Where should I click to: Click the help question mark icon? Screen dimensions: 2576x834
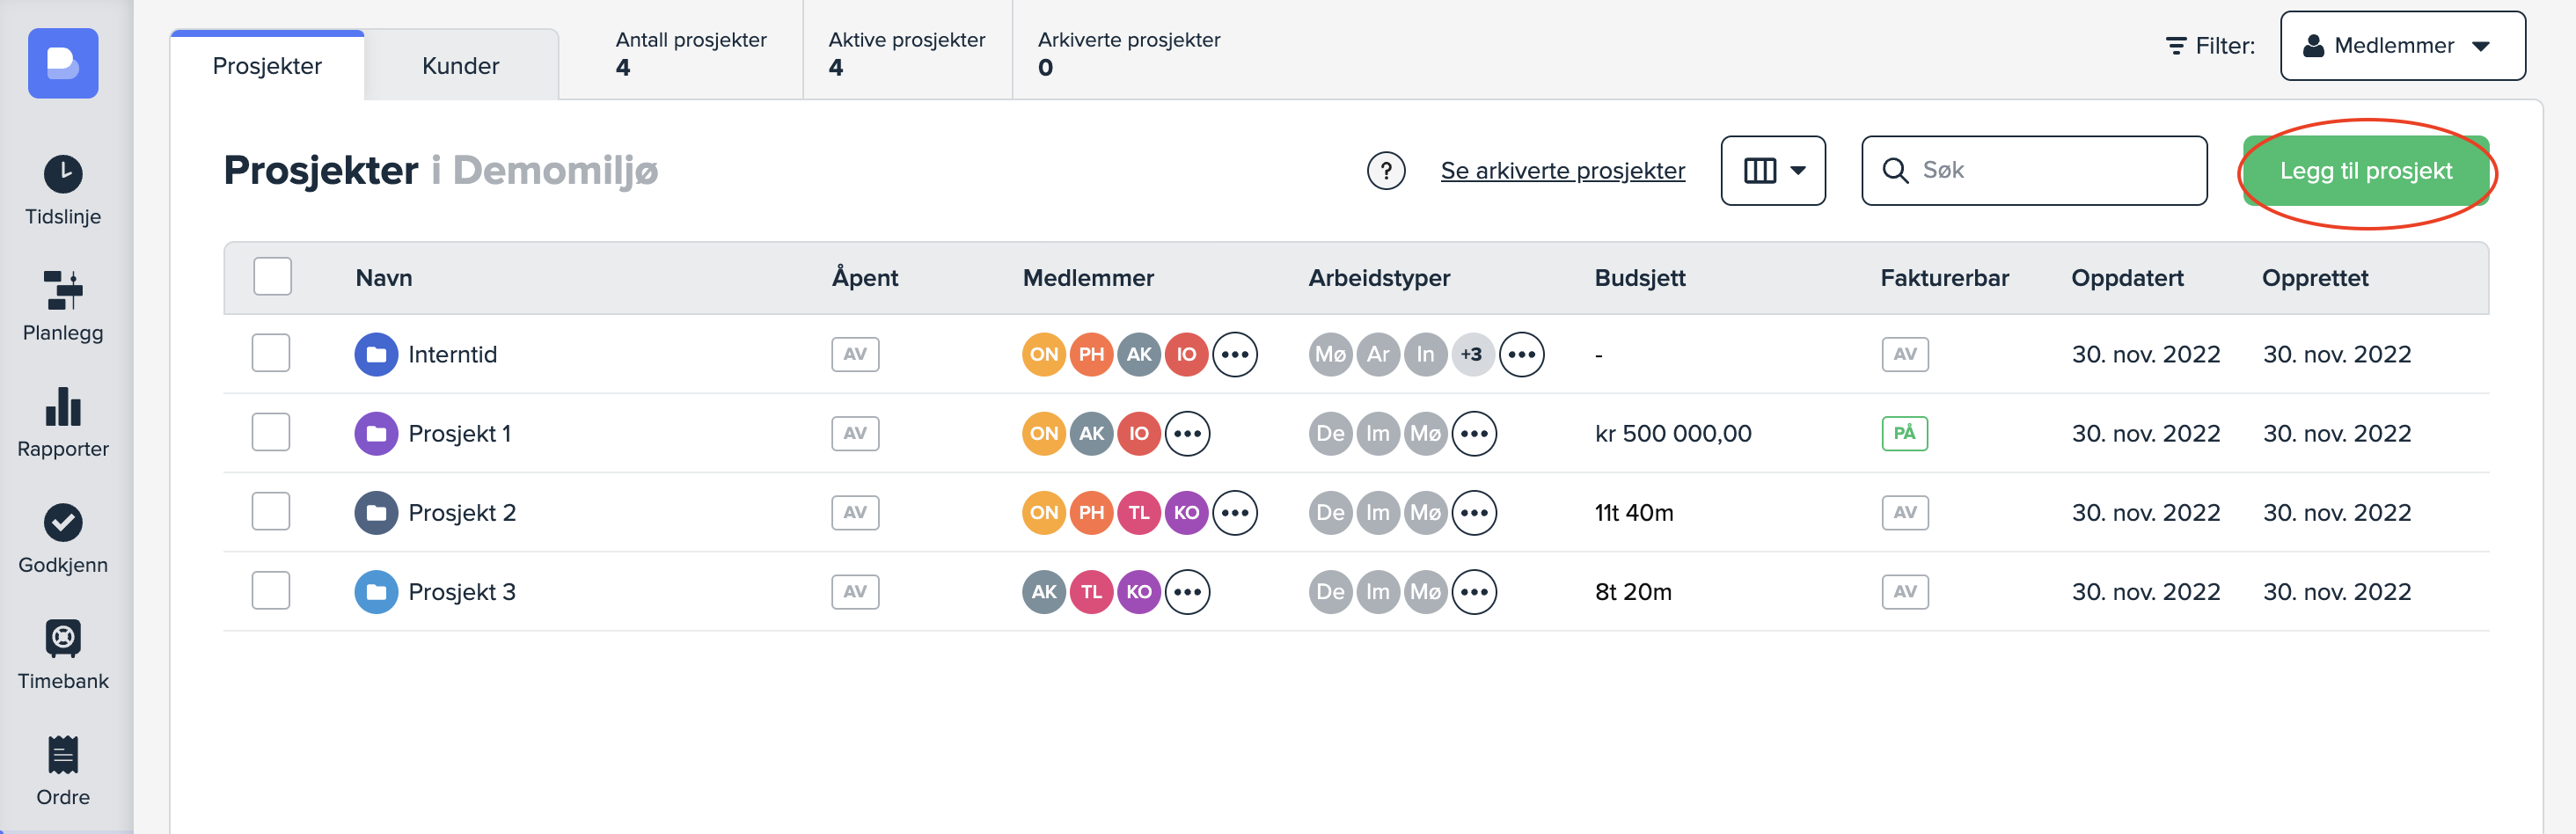click(1385, 171)
